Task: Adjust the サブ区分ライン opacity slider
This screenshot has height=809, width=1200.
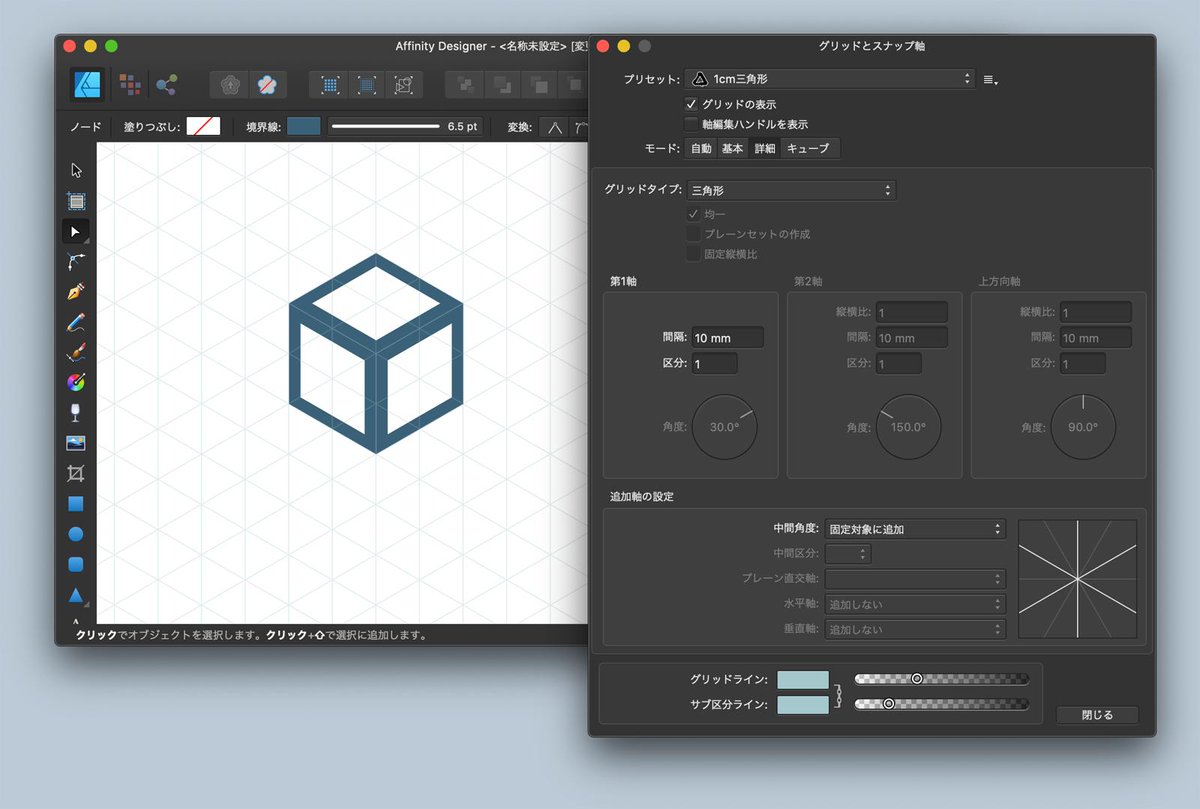Action: tap(941, 704)
